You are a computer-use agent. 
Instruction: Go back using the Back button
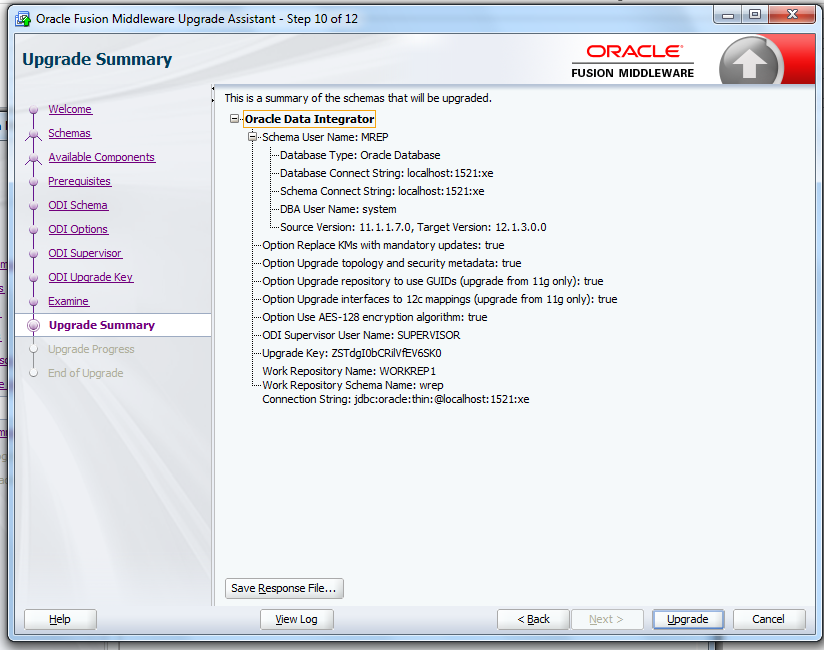(533, 619)
